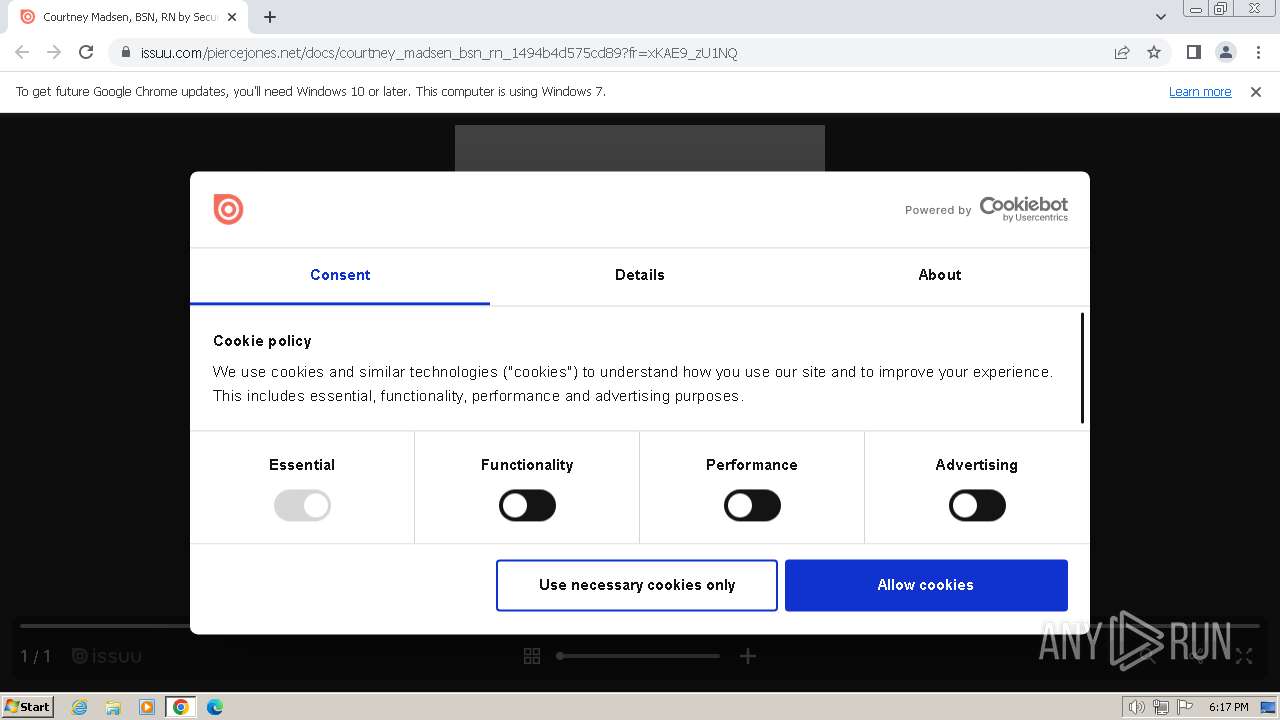Select the Courtney Madsen, BSN, RN tab
The width and height of the screenshot is (1280, 720).
pos(129,17)
